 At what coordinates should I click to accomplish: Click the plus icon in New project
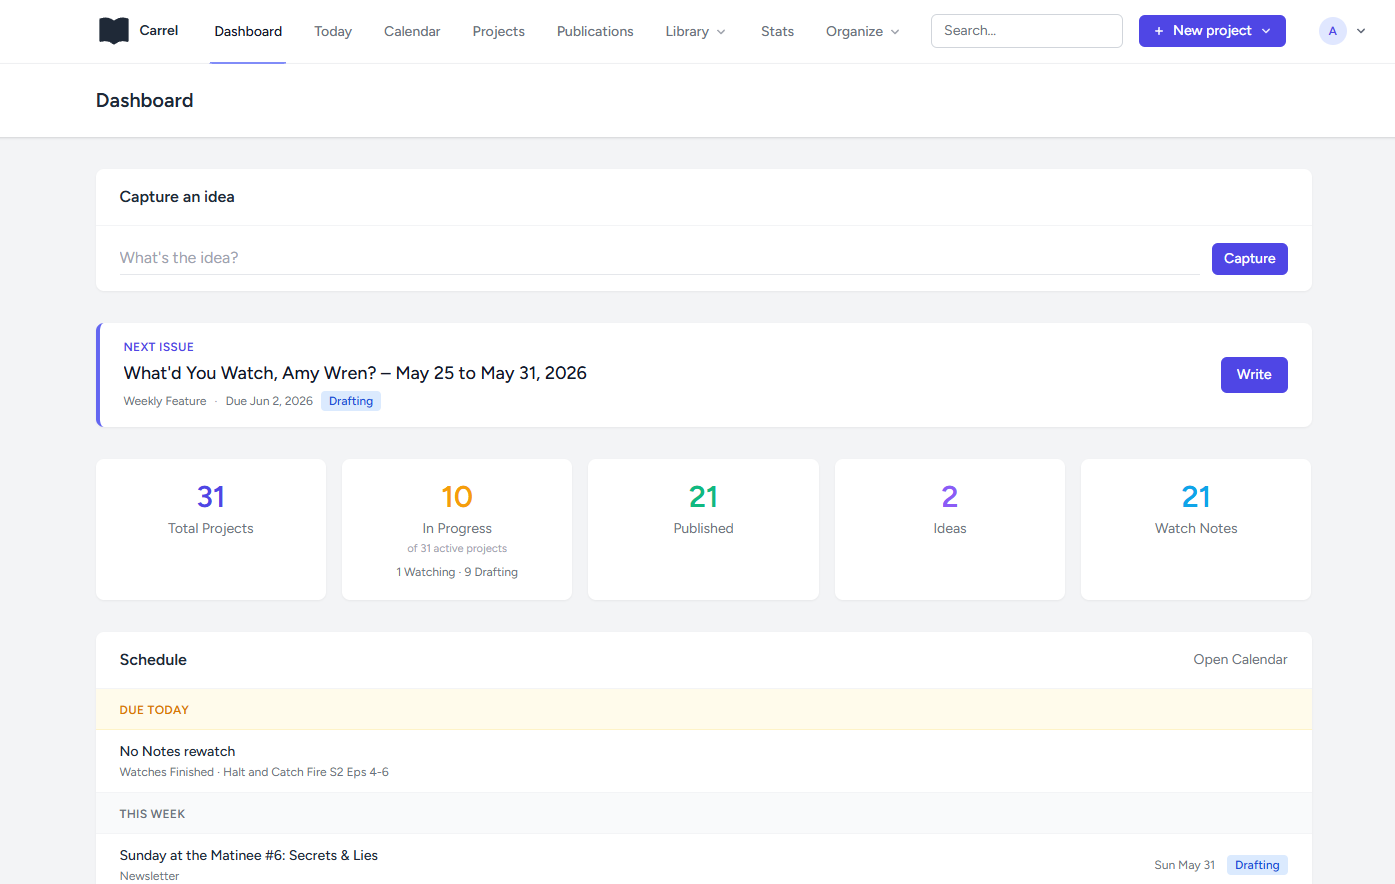1159,31
